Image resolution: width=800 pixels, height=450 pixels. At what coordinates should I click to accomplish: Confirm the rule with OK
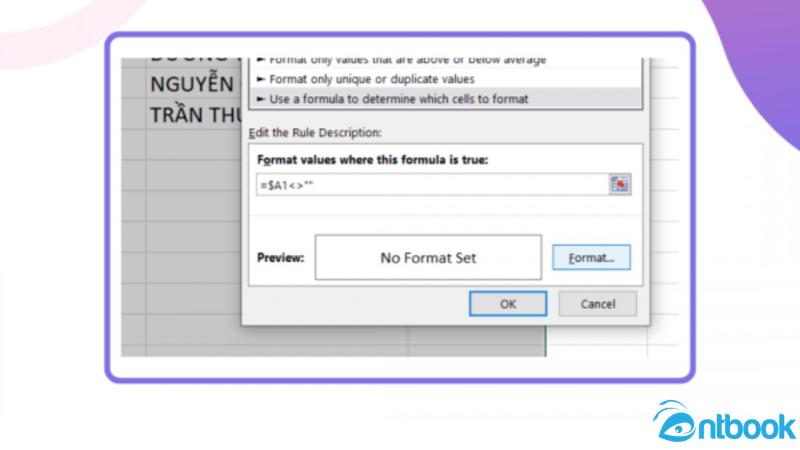[x=508, y=304]
